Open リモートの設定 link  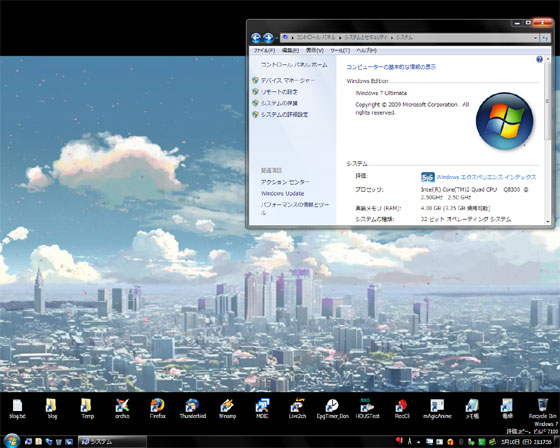click(x=279, y=92)
